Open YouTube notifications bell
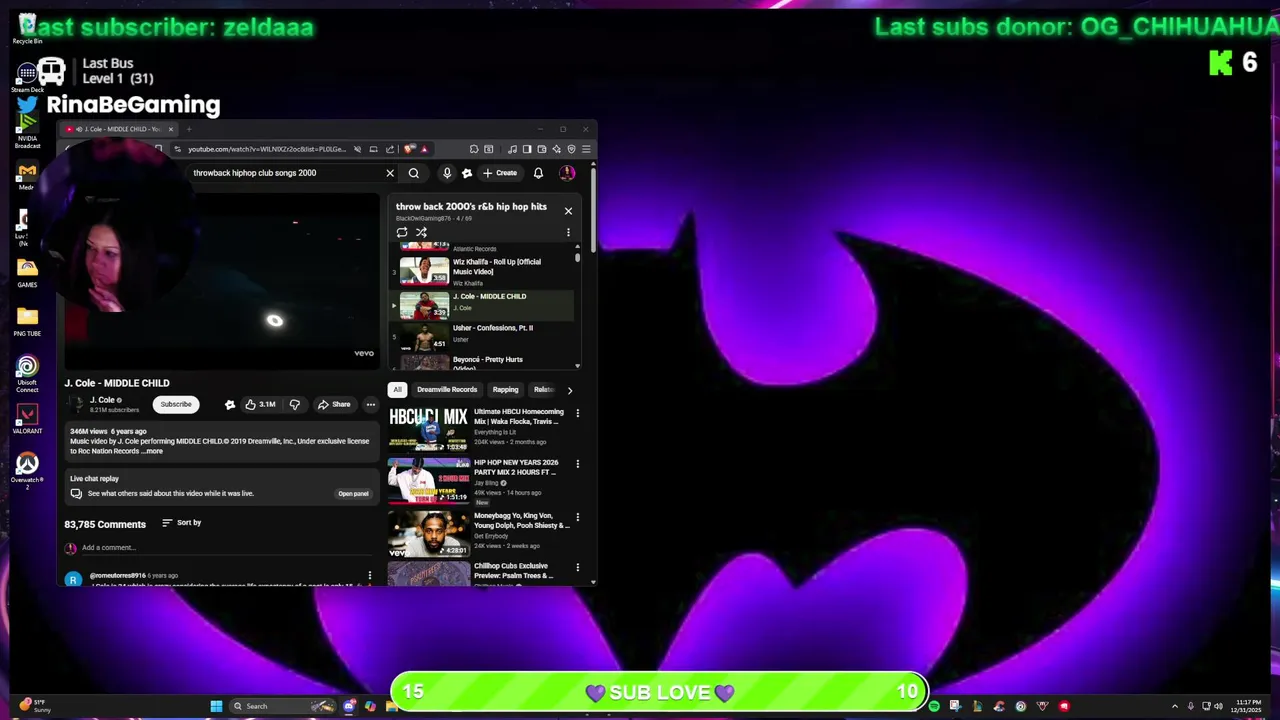Screen dimensions: 1280x720 click(538, 173)
